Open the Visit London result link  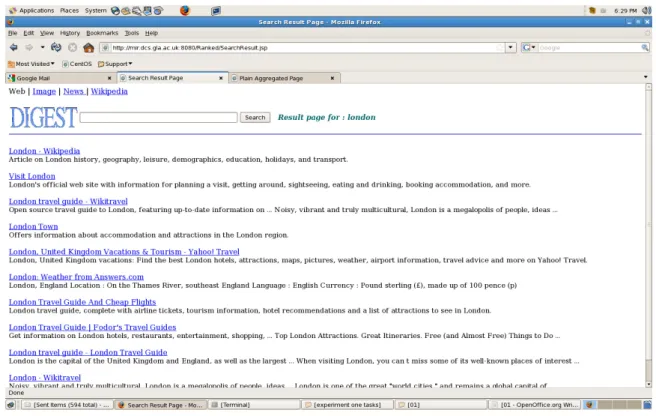coord(32,176)
